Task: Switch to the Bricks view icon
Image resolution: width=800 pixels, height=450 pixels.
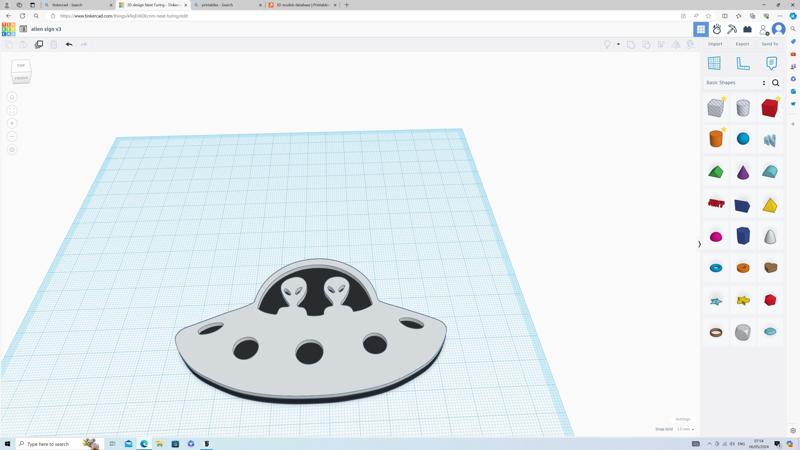Action: (x=747, y=29)
